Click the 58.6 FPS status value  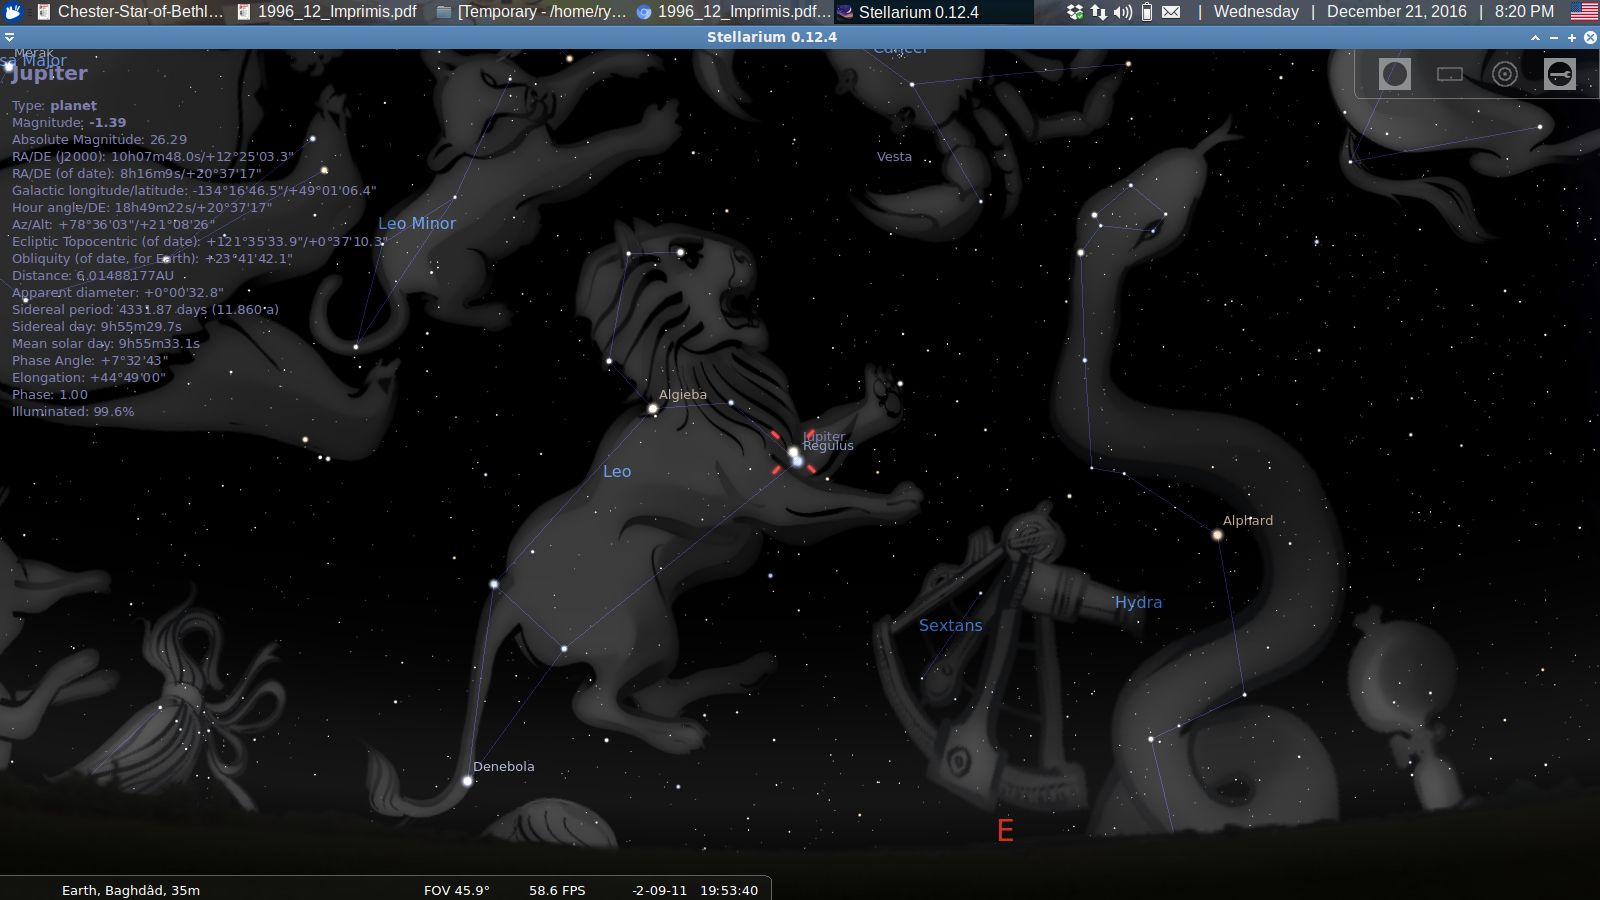click(x=557, y=890)
